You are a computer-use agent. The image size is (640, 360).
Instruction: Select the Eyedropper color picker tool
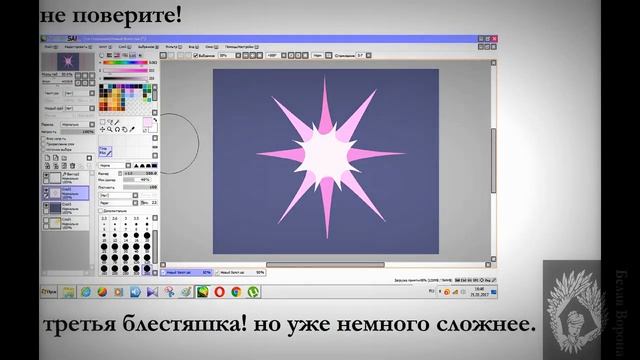(131, 129)
